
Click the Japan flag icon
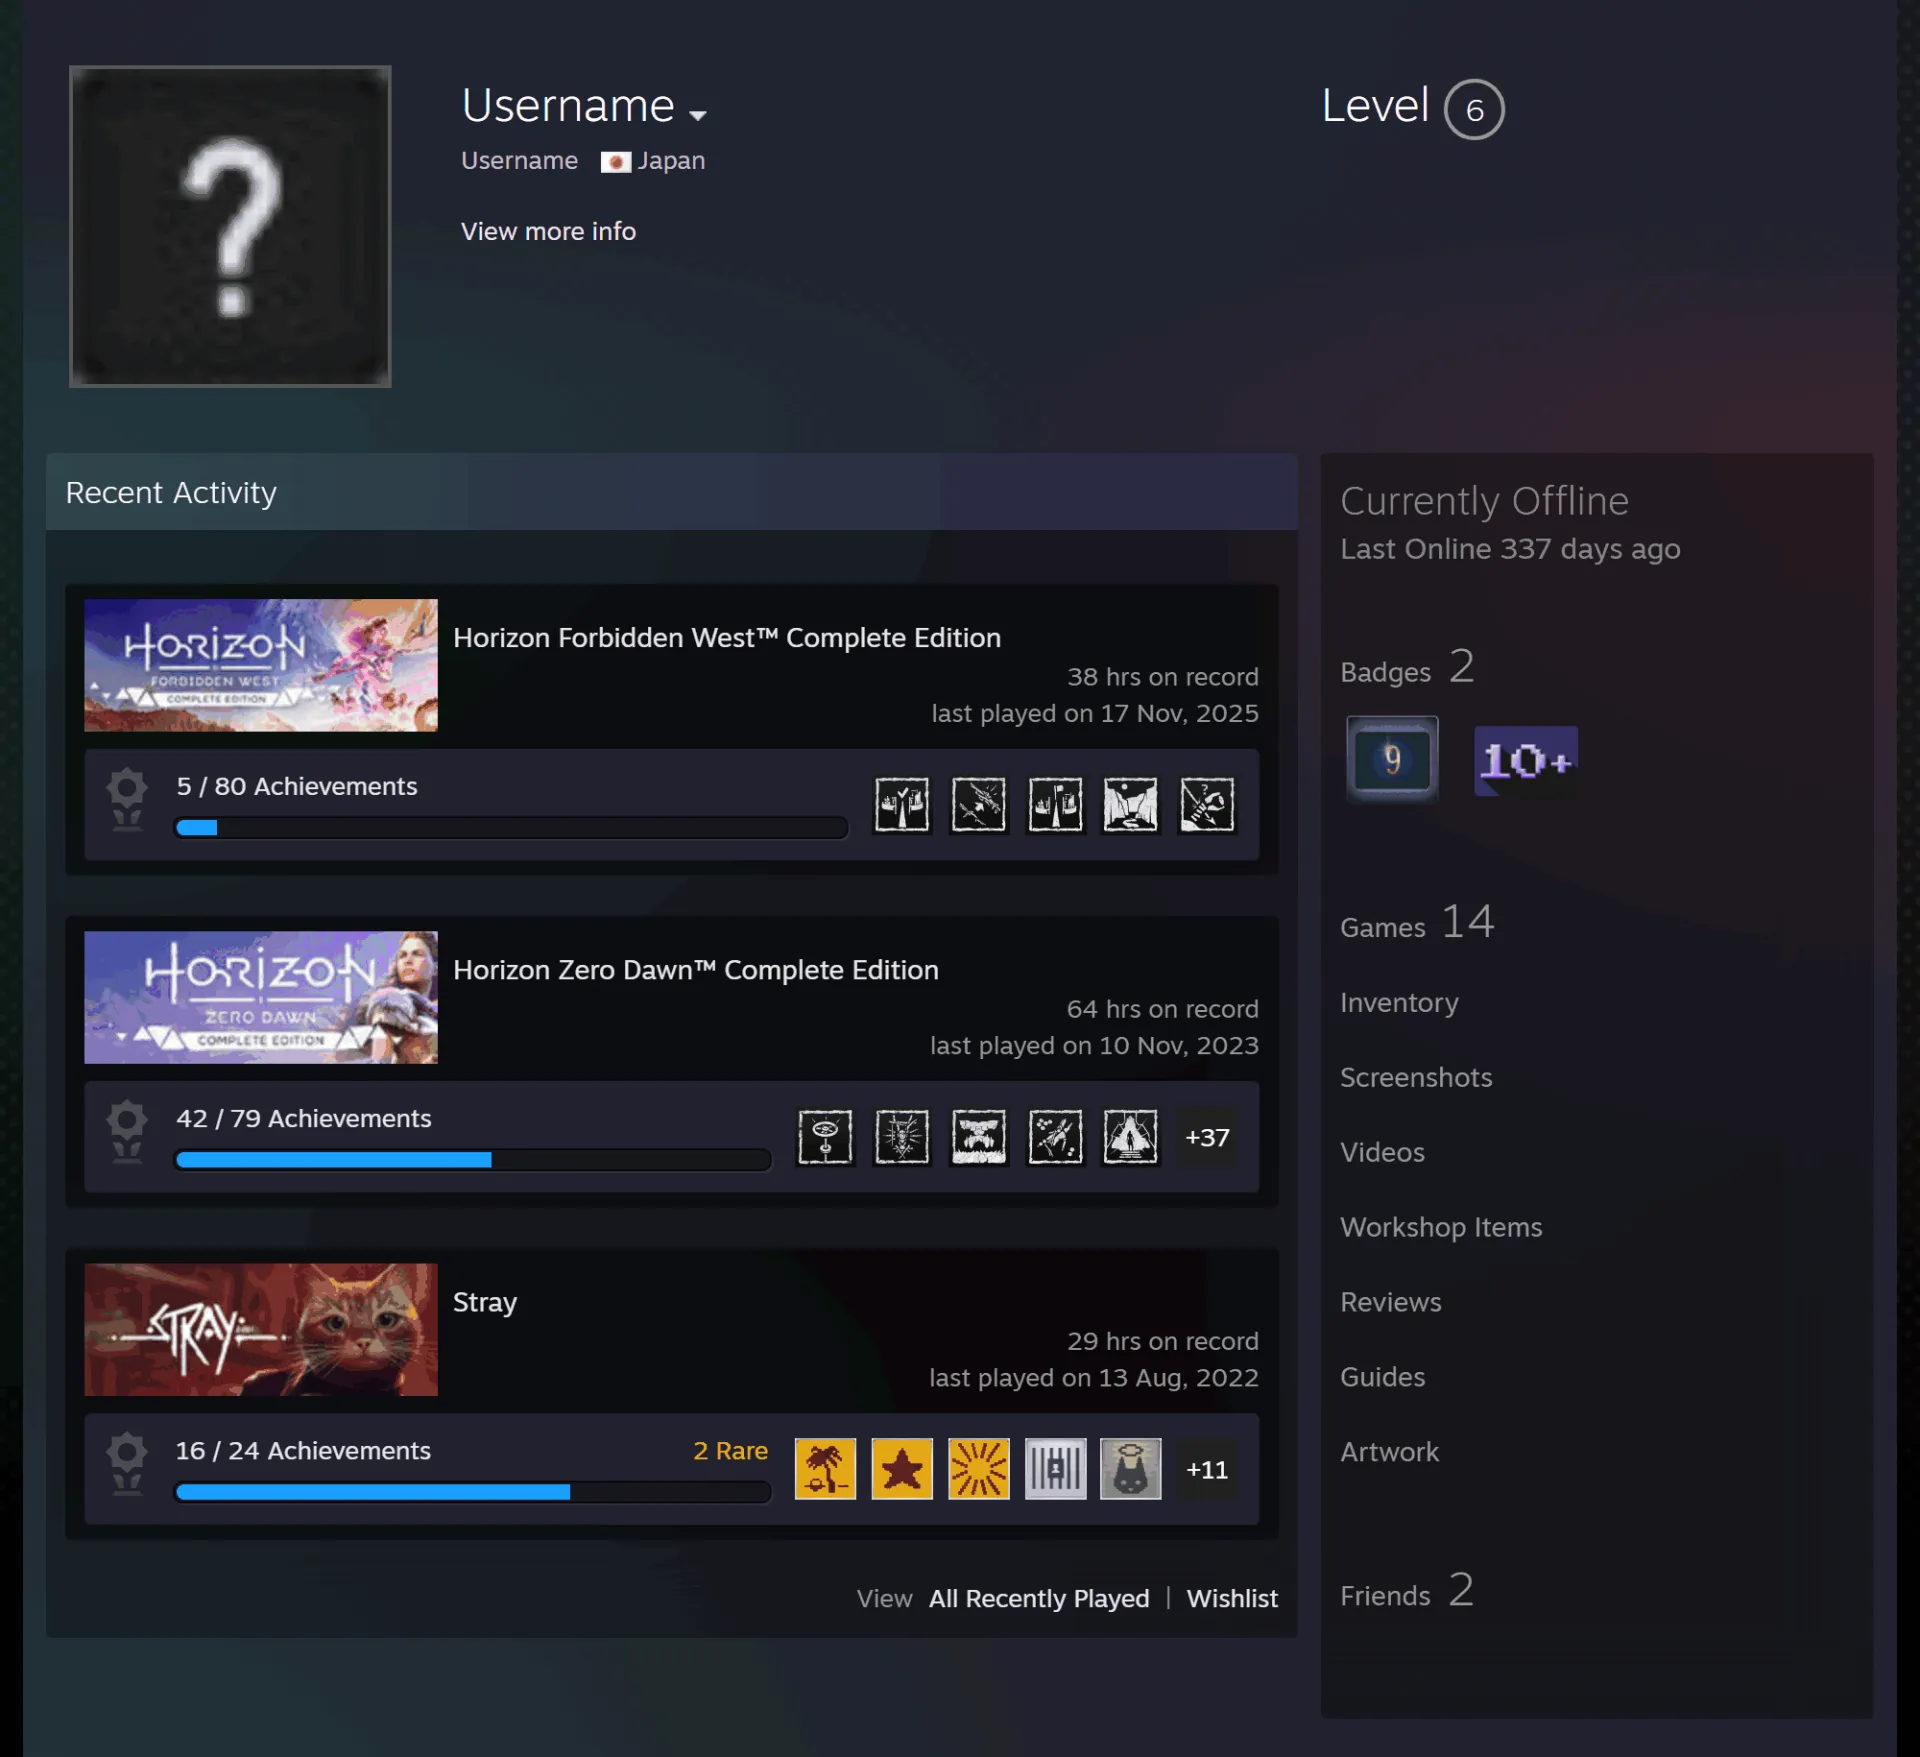click(615, 162)
